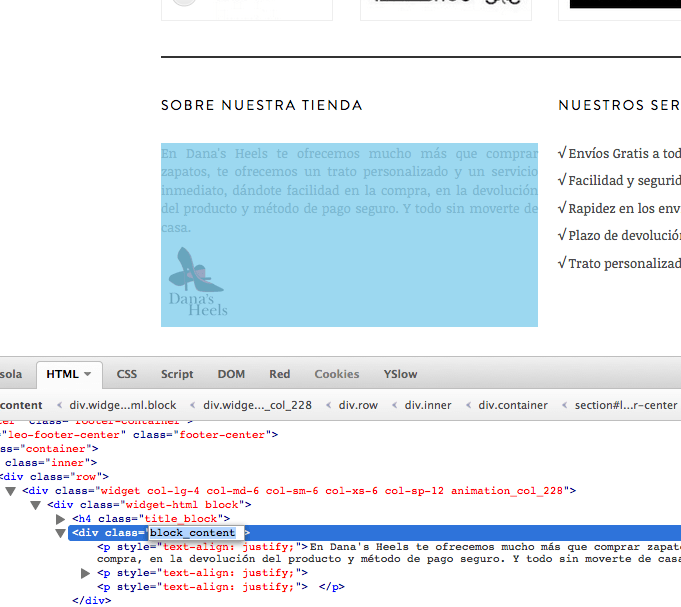Select div.container breadcrumb

(x=513, y=406)
